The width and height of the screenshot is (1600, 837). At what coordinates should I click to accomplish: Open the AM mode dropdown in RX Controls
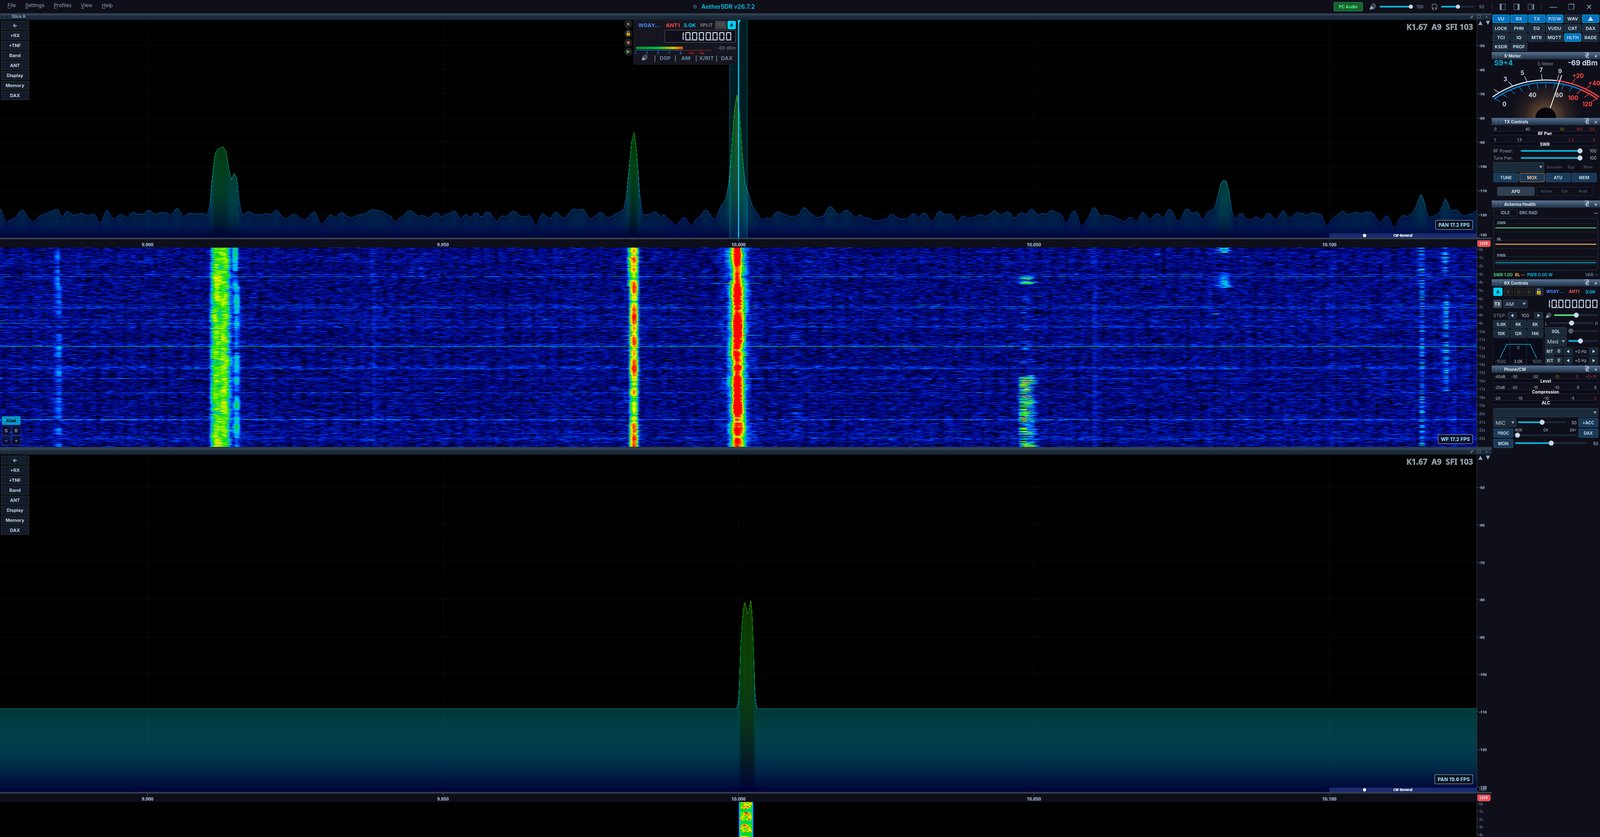click(1516, 304)
